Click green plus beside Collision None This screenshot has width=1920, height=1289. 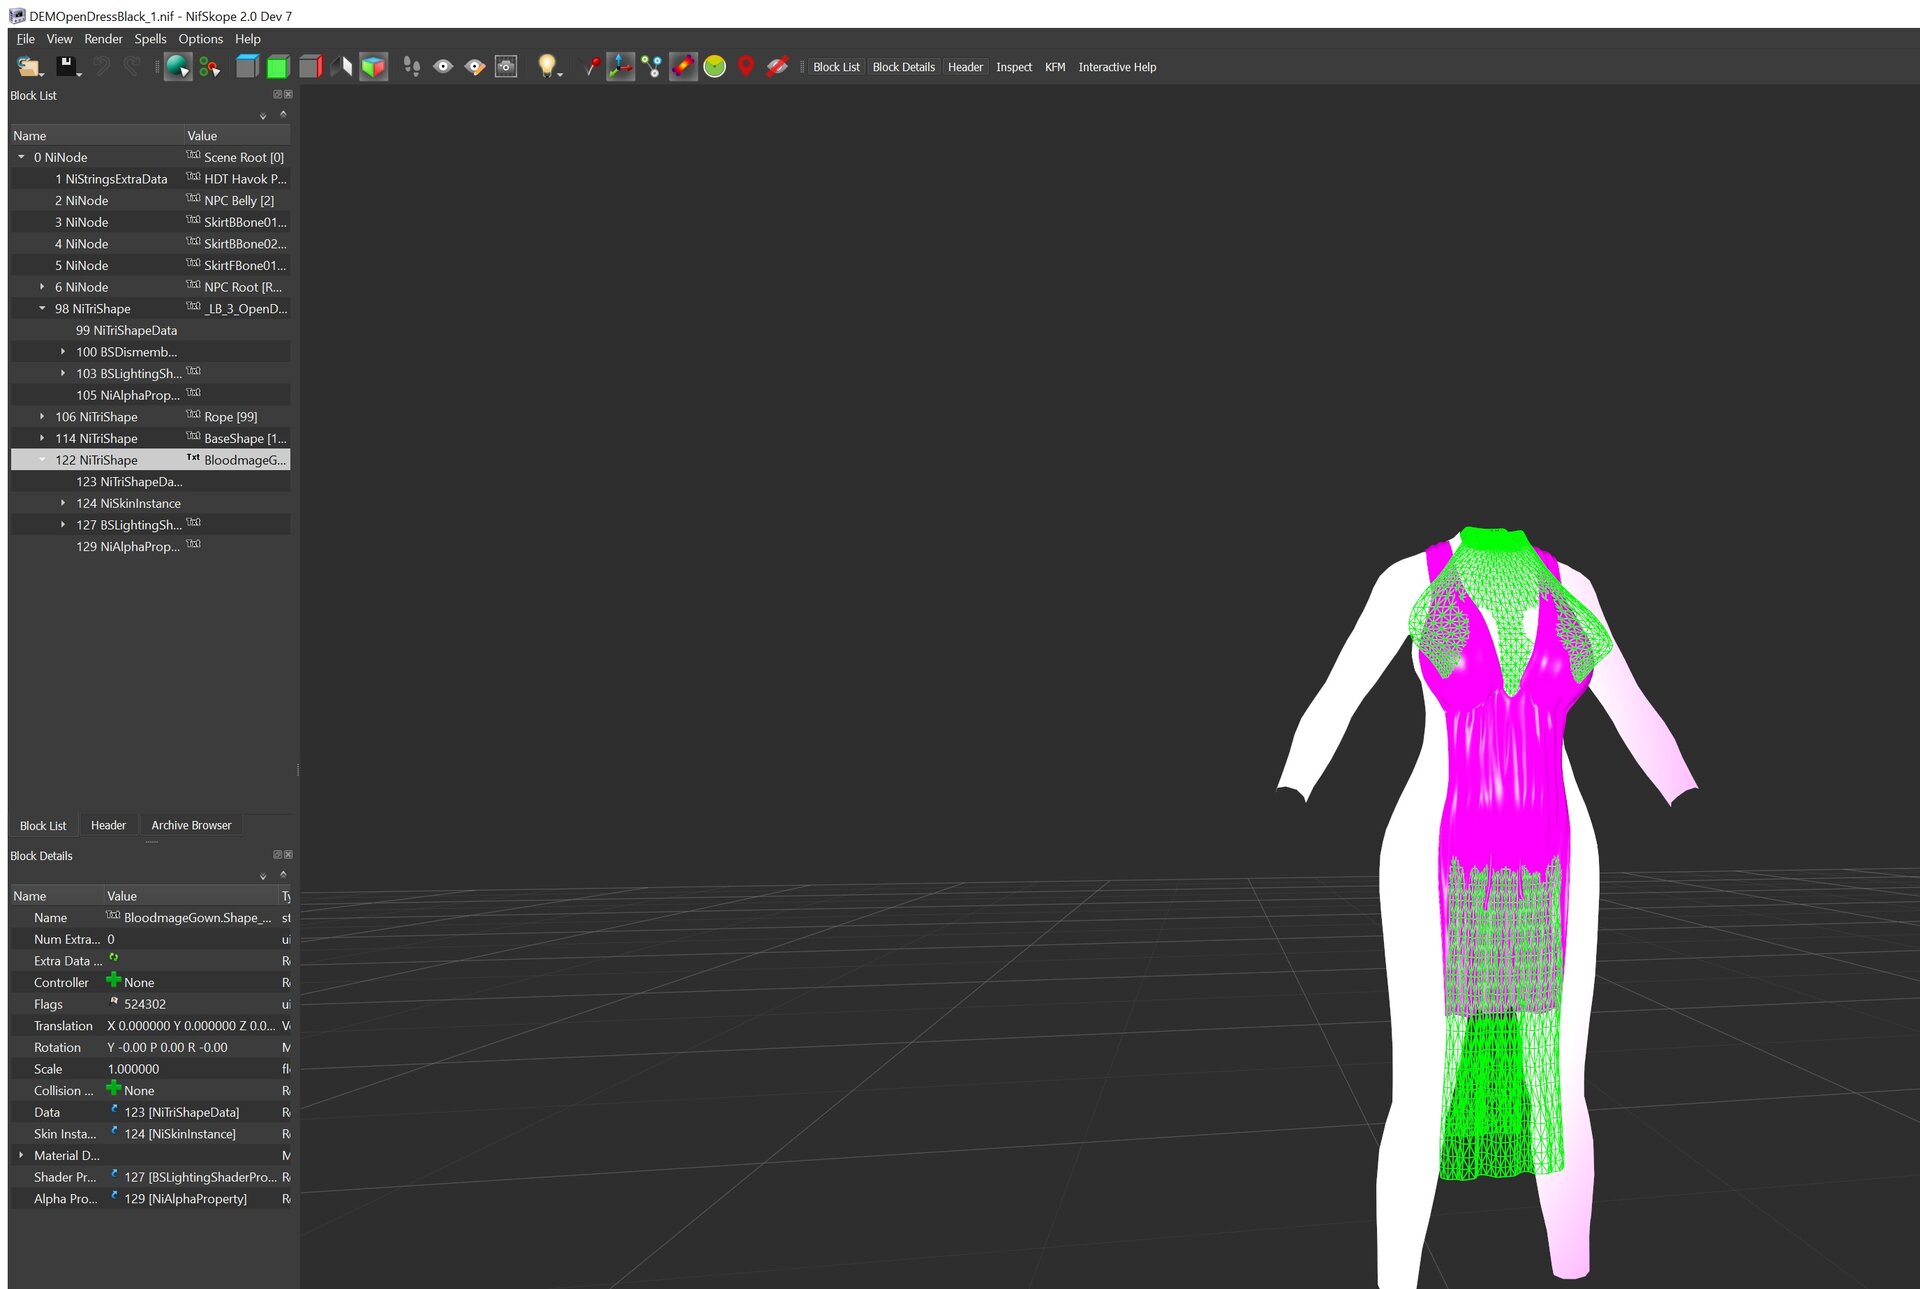coord(114,1088)
